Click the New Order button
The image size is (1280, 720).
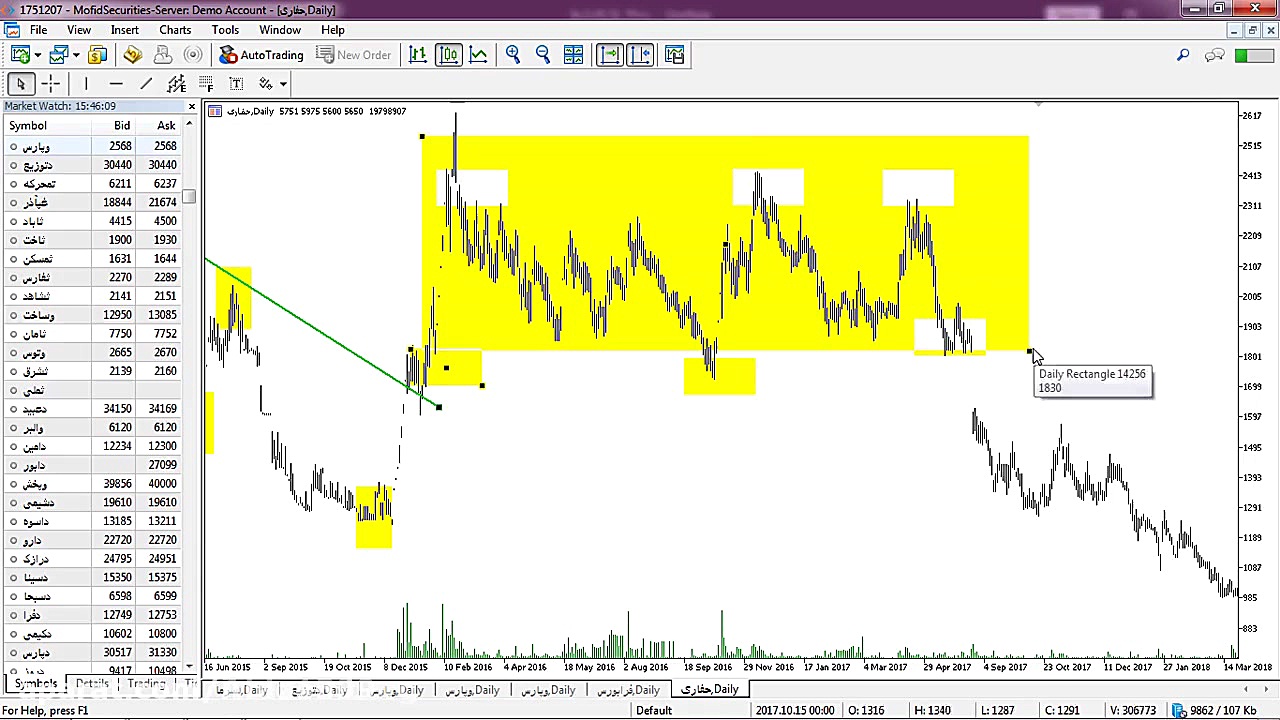(x=354, y=55)
